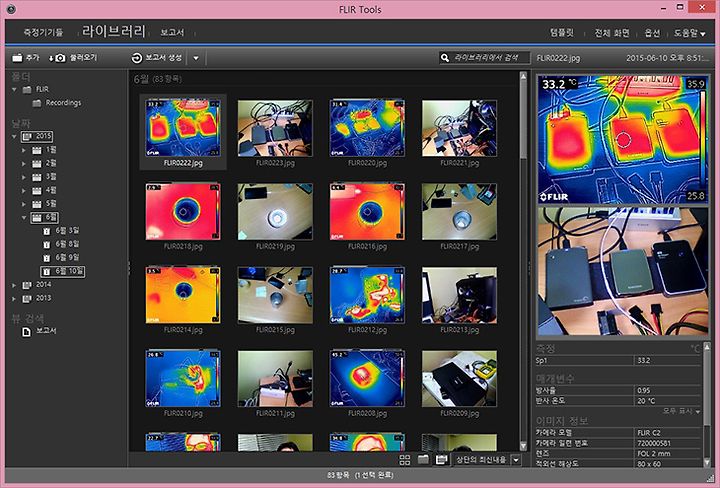This screenshot has height=488, width=720.
Task: Open the 보고서 생성 dropdown arrow
Action: click(x=196, y=58)
